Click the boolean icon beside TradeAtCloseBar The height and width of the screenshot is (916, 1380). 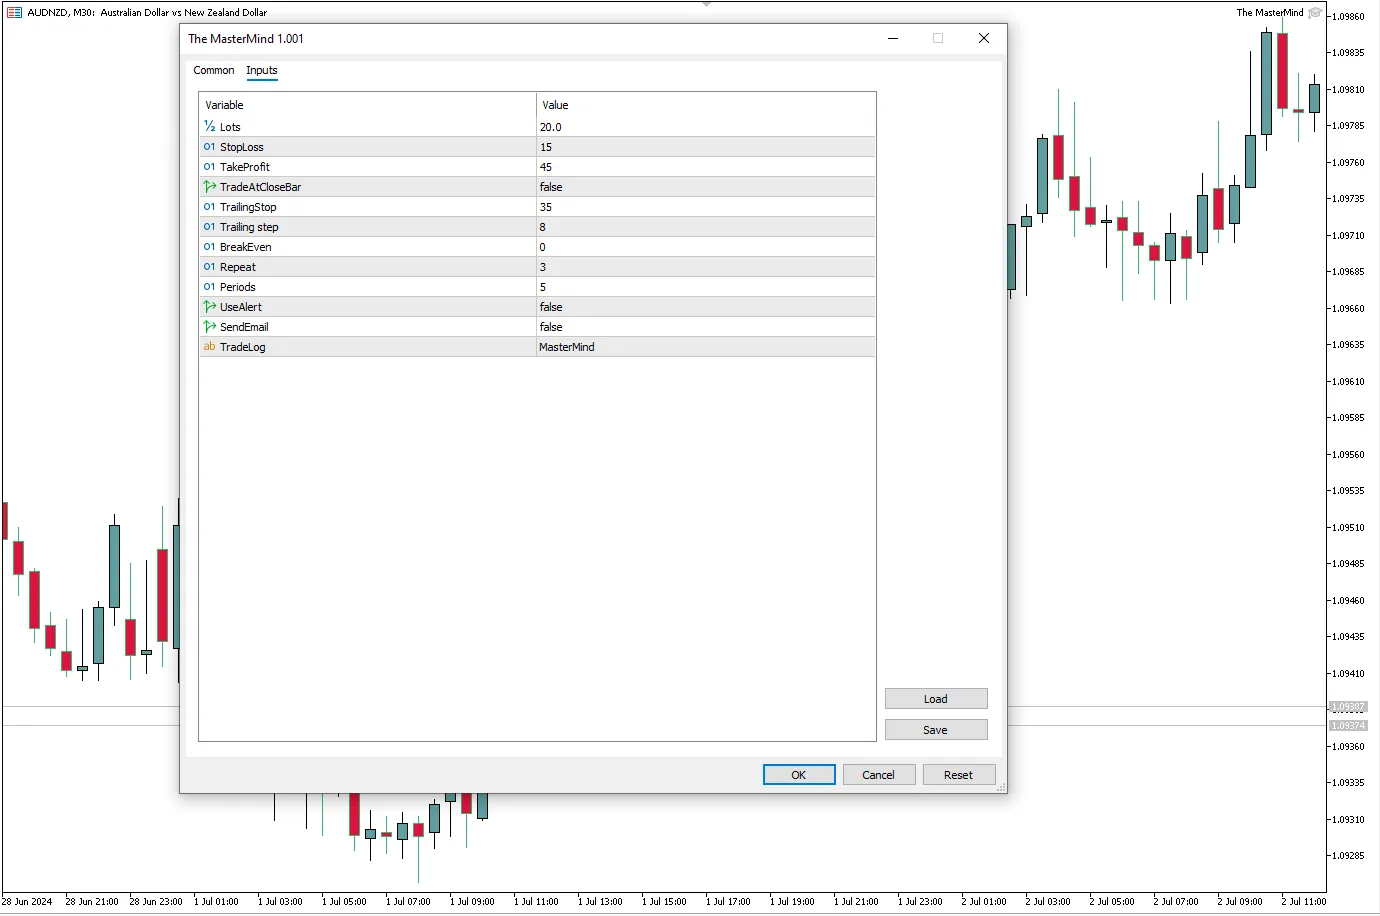click(210, 187)
